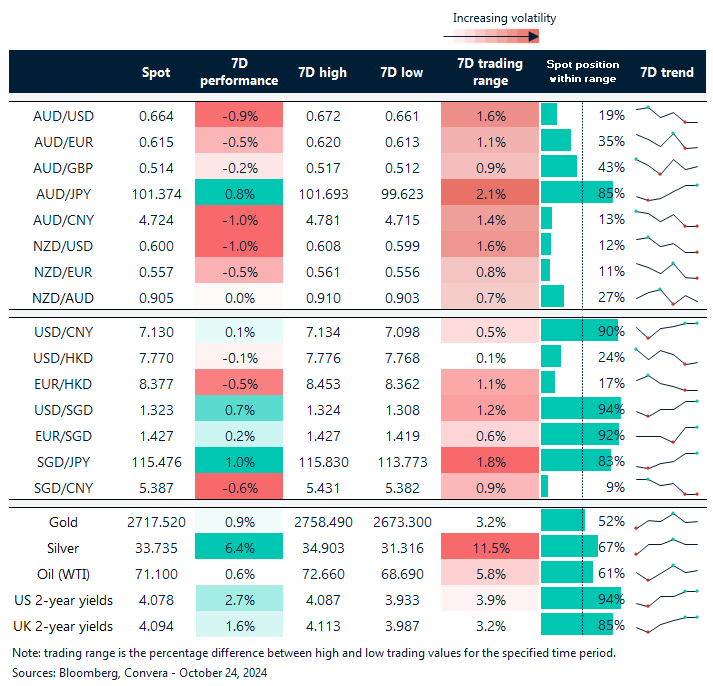This screenshot has width=713, height=686.
Task: Click the UK 2-year yields trend sparkline
Action: point(667,624)
